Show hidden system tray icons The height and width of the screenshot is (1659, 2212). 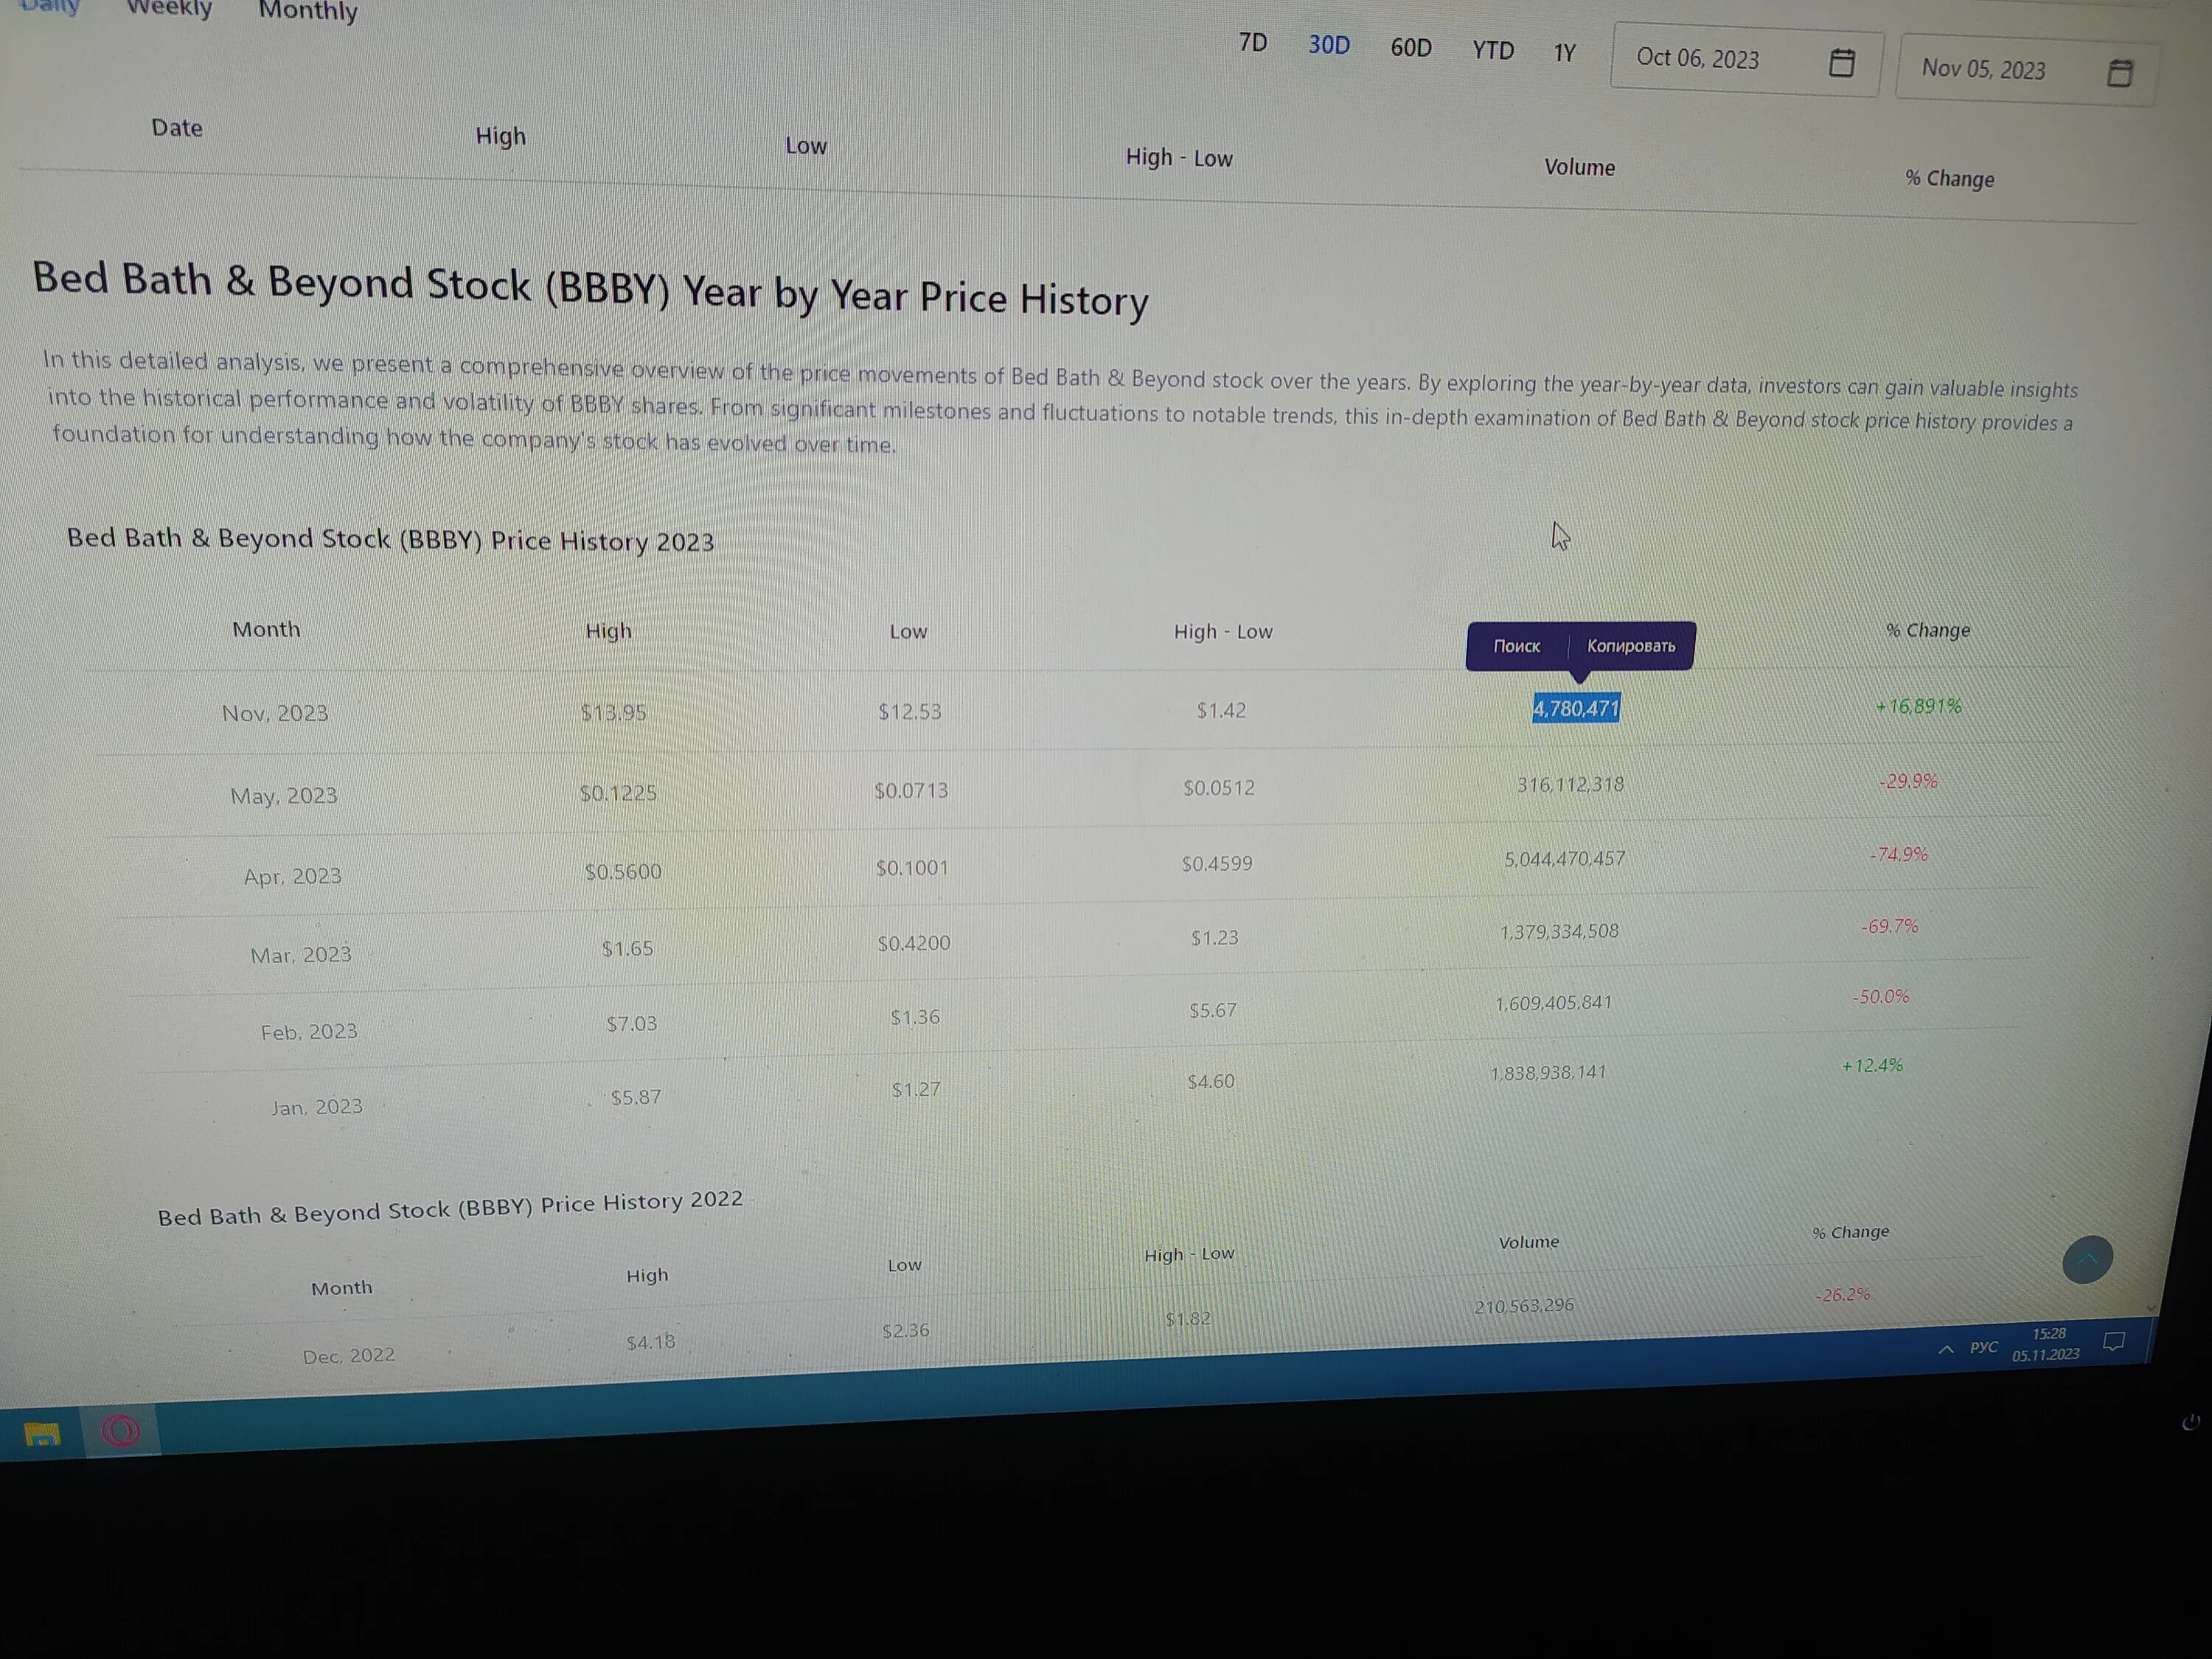[1945, 1349]
